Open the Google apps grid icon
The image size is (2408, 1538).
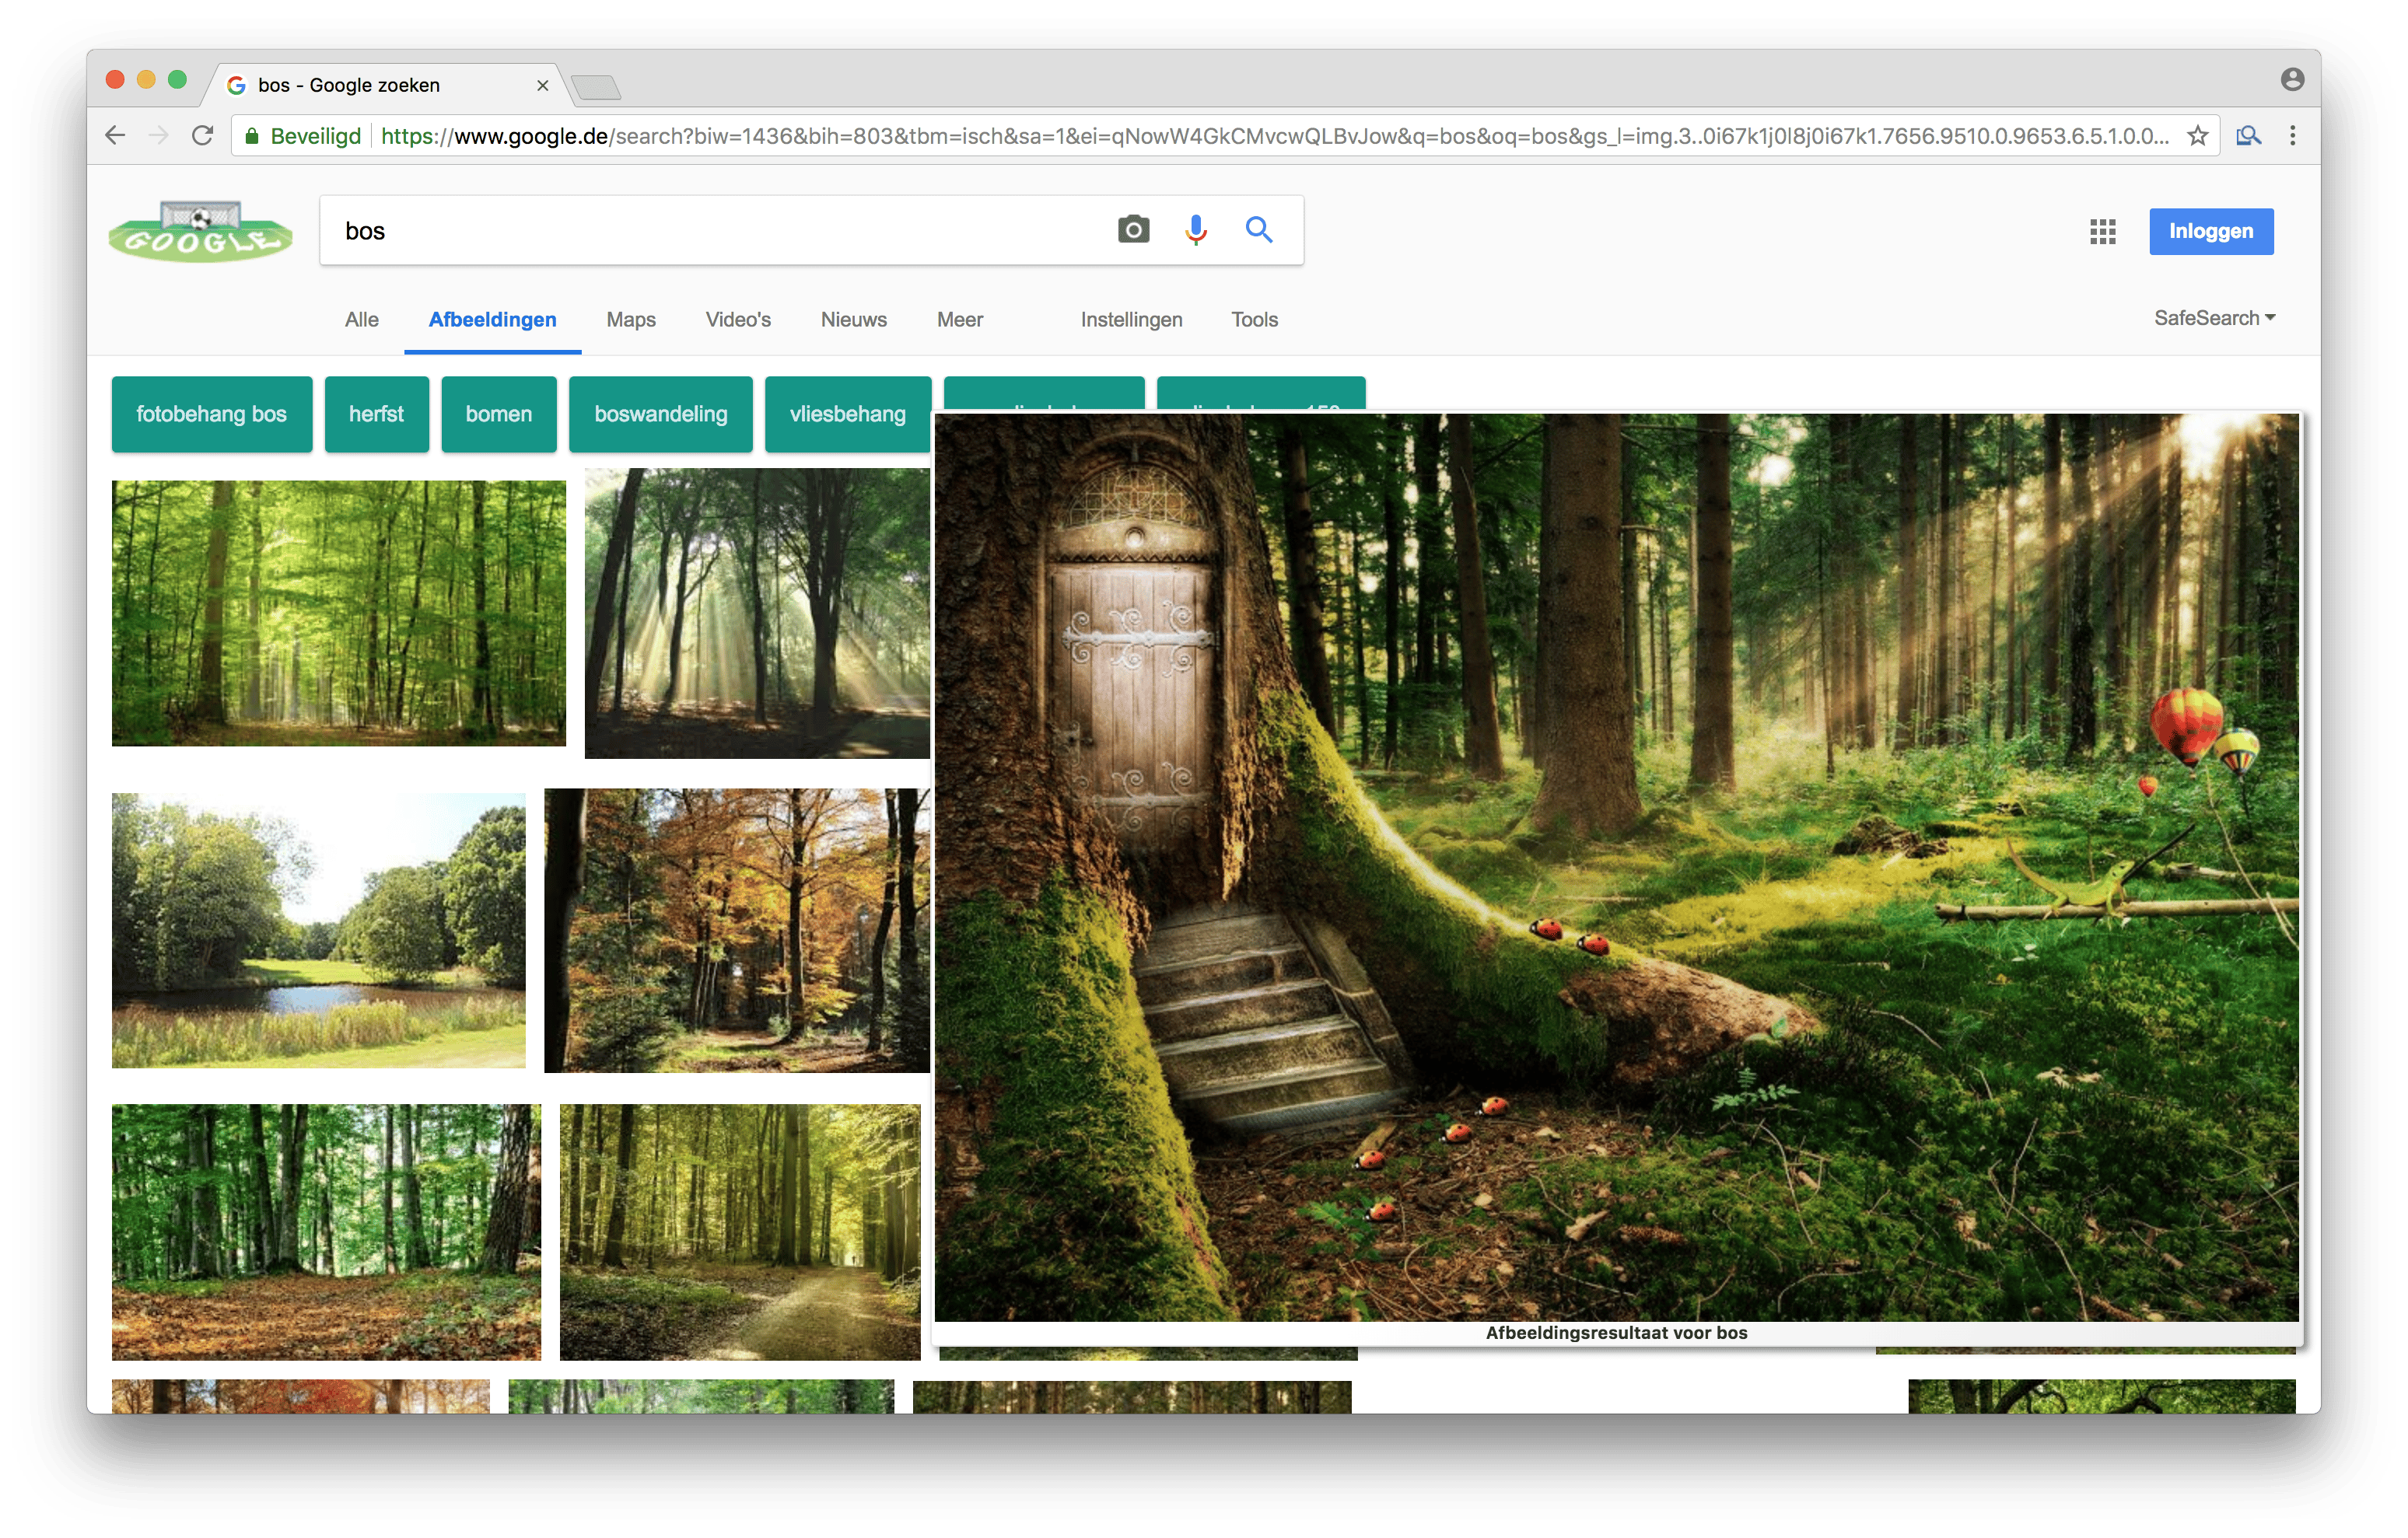tap(2102, 232)
